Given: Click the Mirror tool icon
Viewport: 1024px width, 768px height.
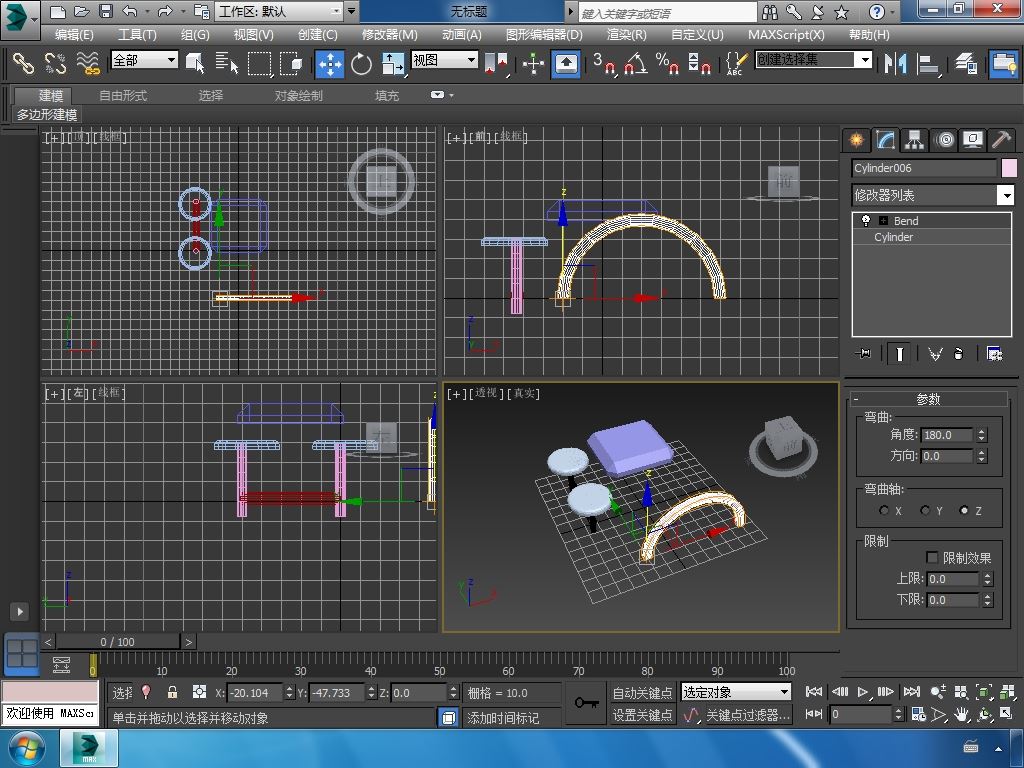Looking at the screenshot, I should pos(895,63).
